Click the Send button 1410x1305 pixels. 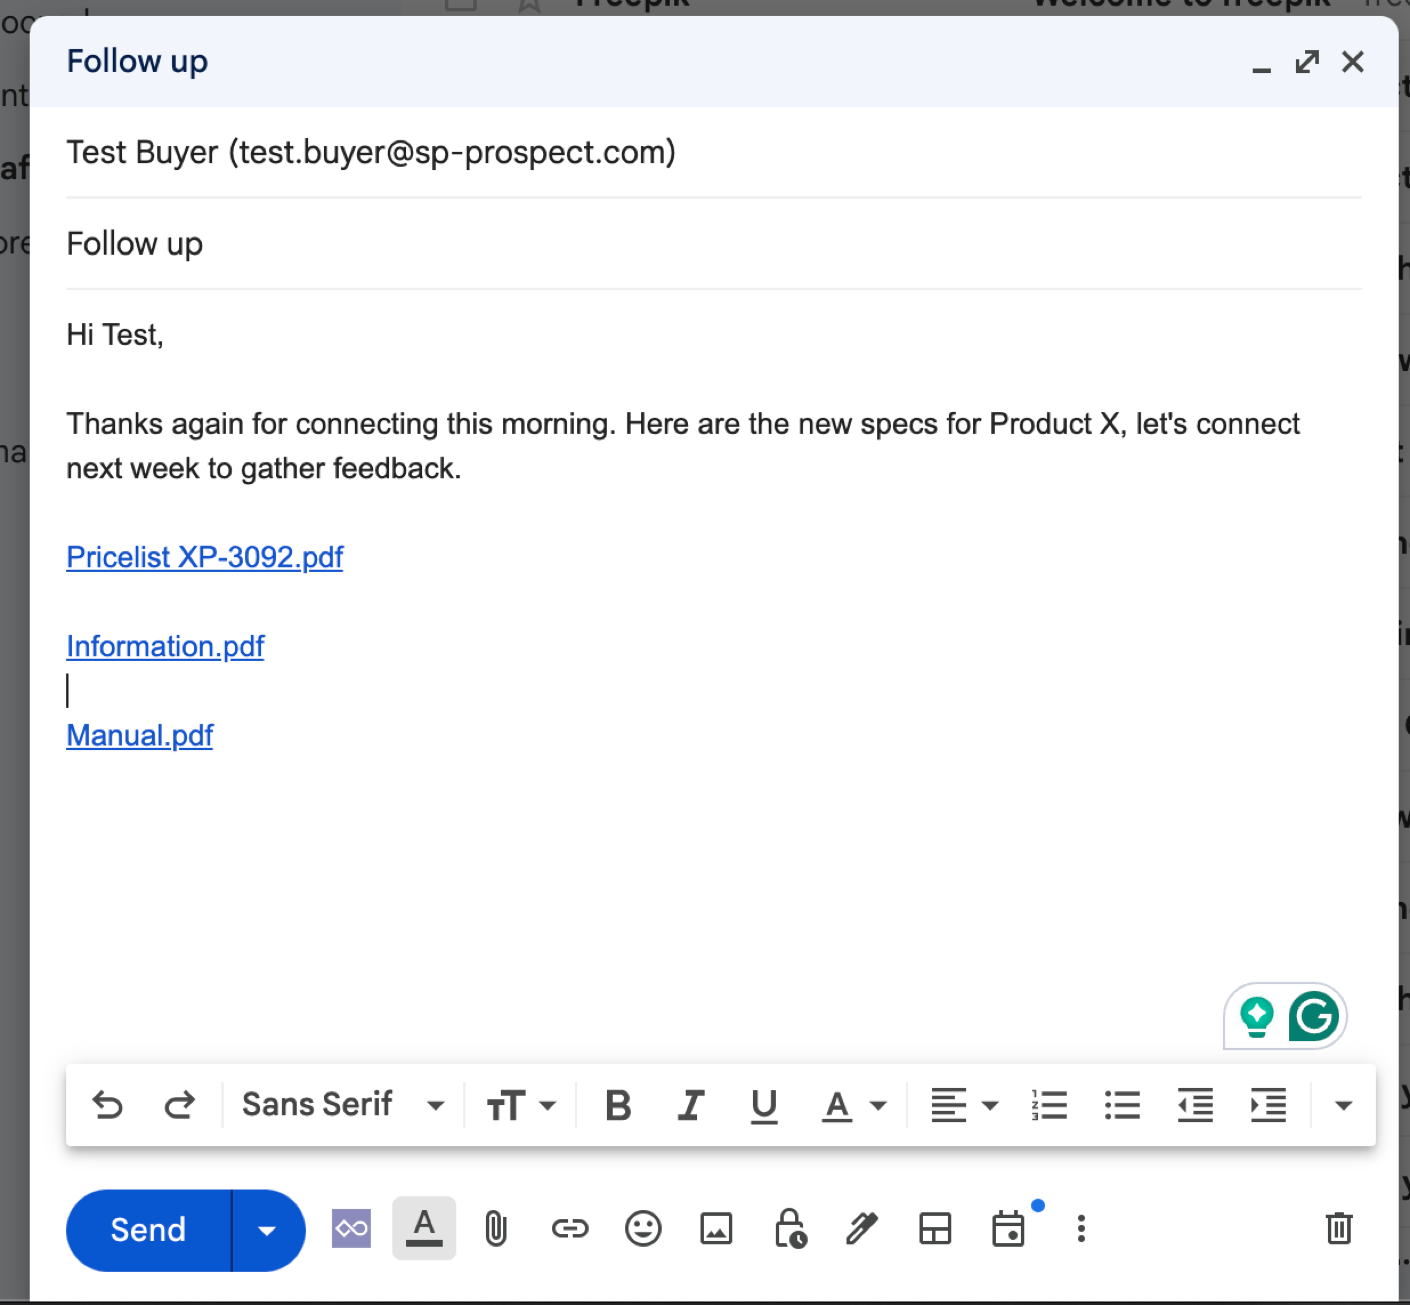tap(148, 1230)
